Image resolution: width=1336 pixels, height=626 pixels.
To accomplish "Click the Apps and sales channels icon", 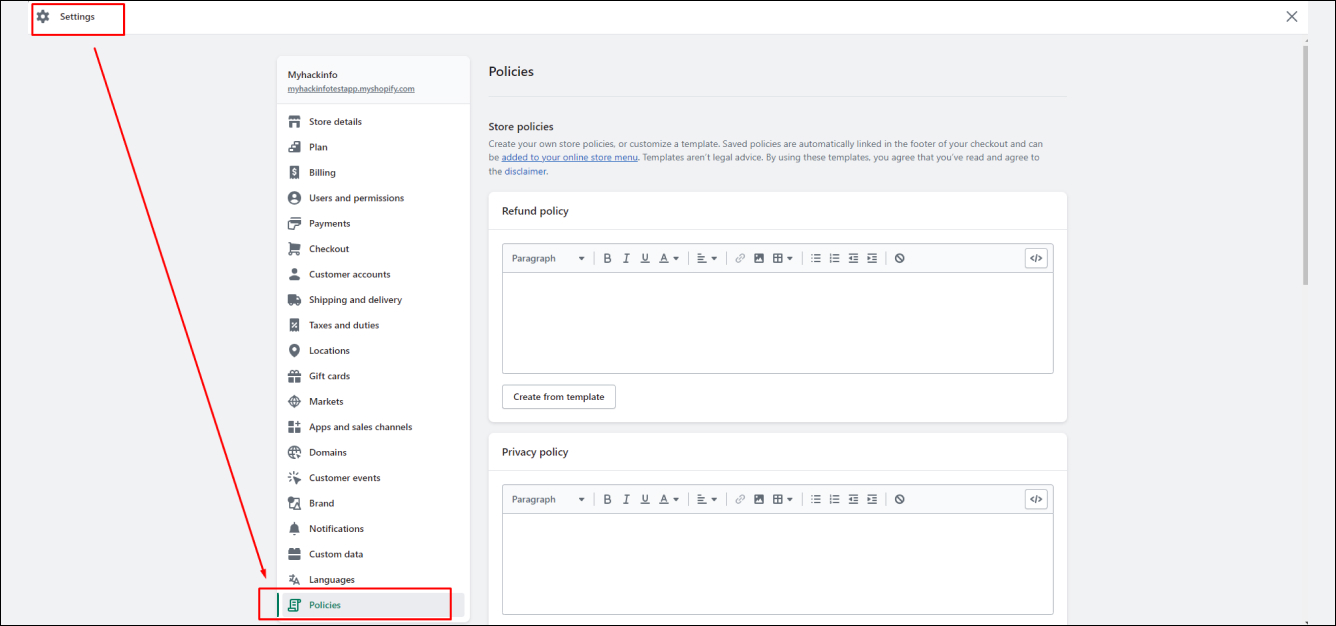I will [294, 427].
